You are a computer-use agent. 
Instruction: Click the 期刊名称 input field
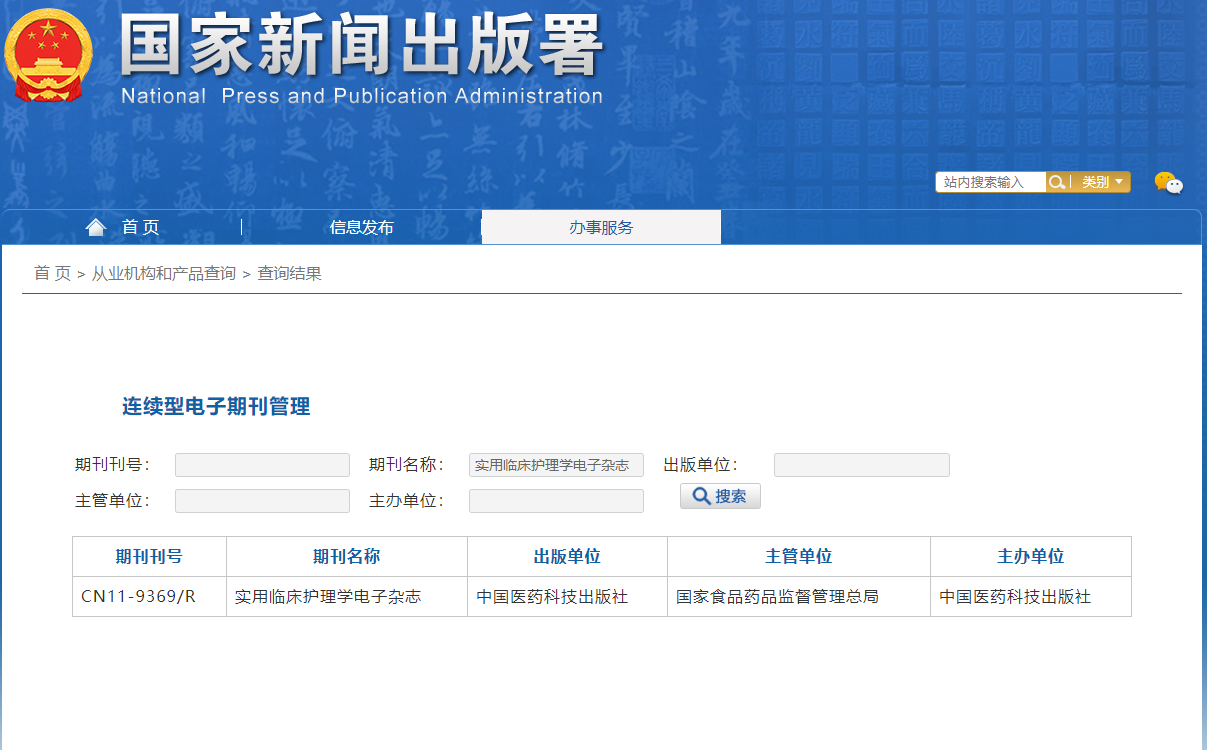(x=556, y=465)
